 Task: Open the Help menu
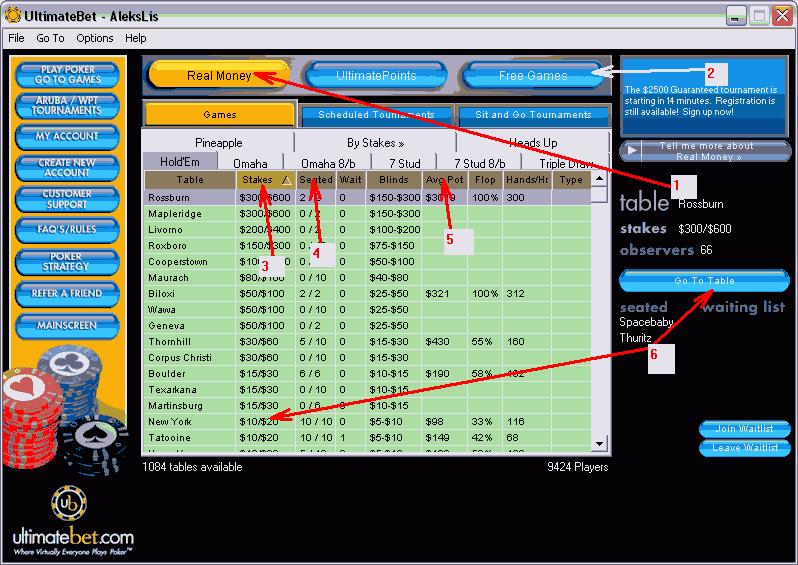136,38
